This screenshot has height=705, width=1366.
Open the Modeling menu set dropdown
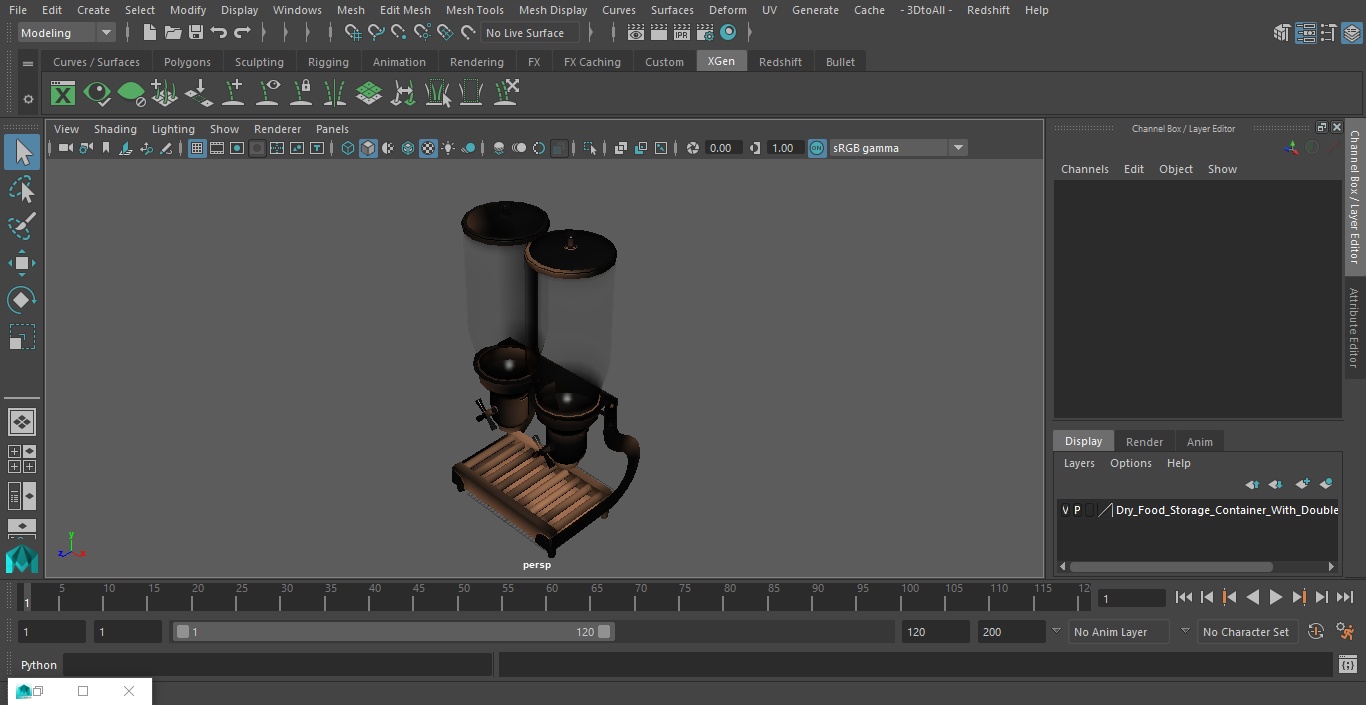66,33
